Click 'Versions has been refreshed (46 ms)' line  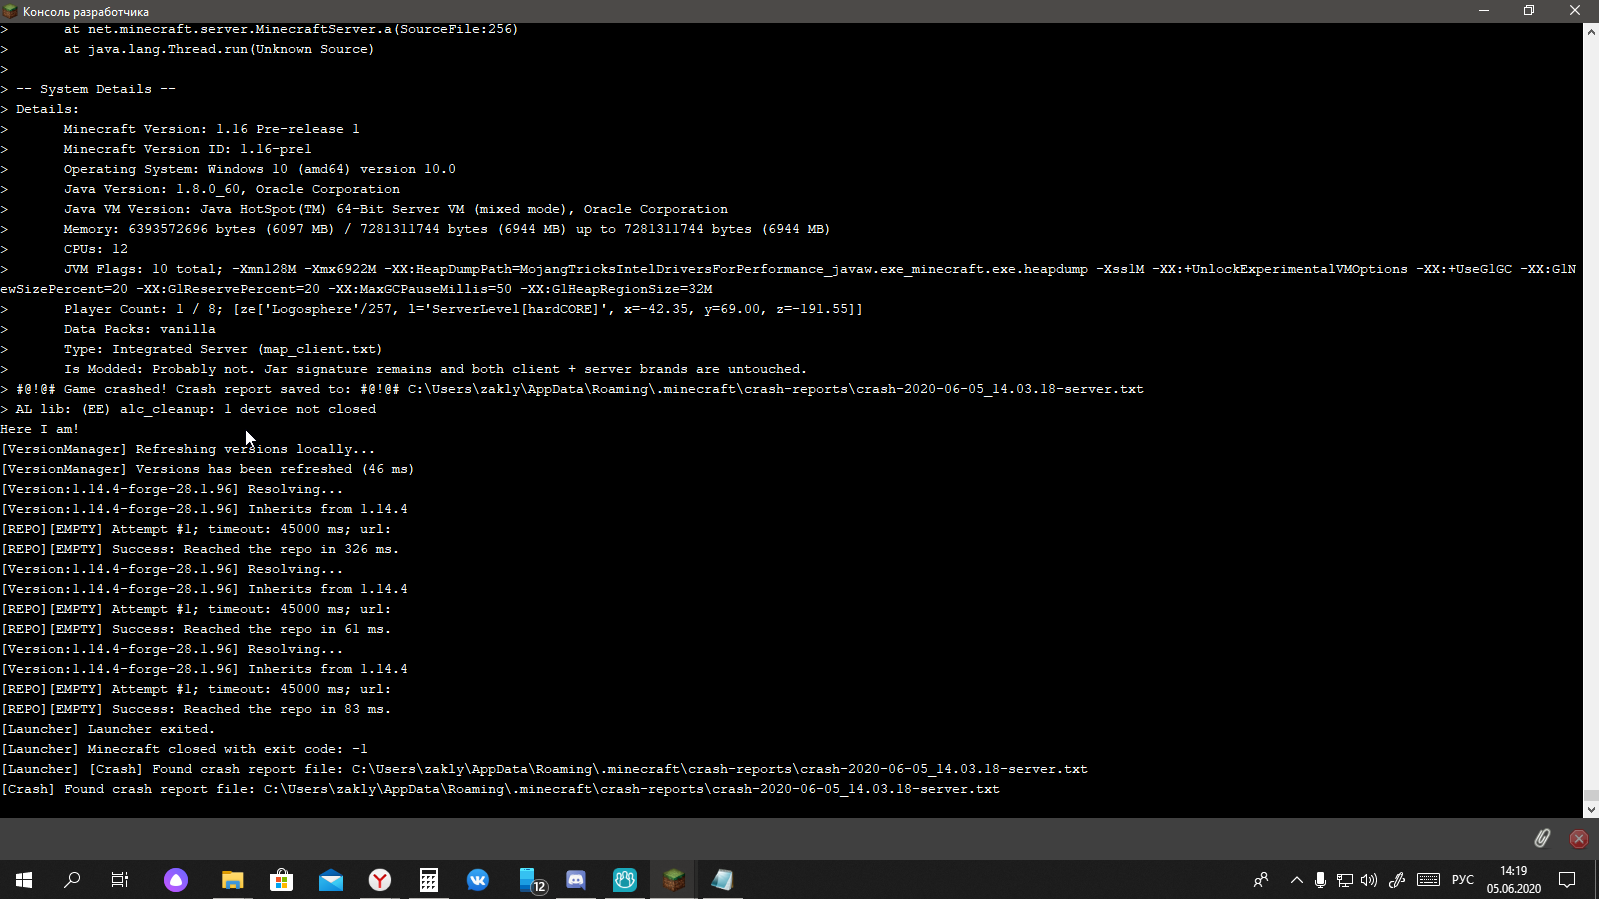(207, 469)
